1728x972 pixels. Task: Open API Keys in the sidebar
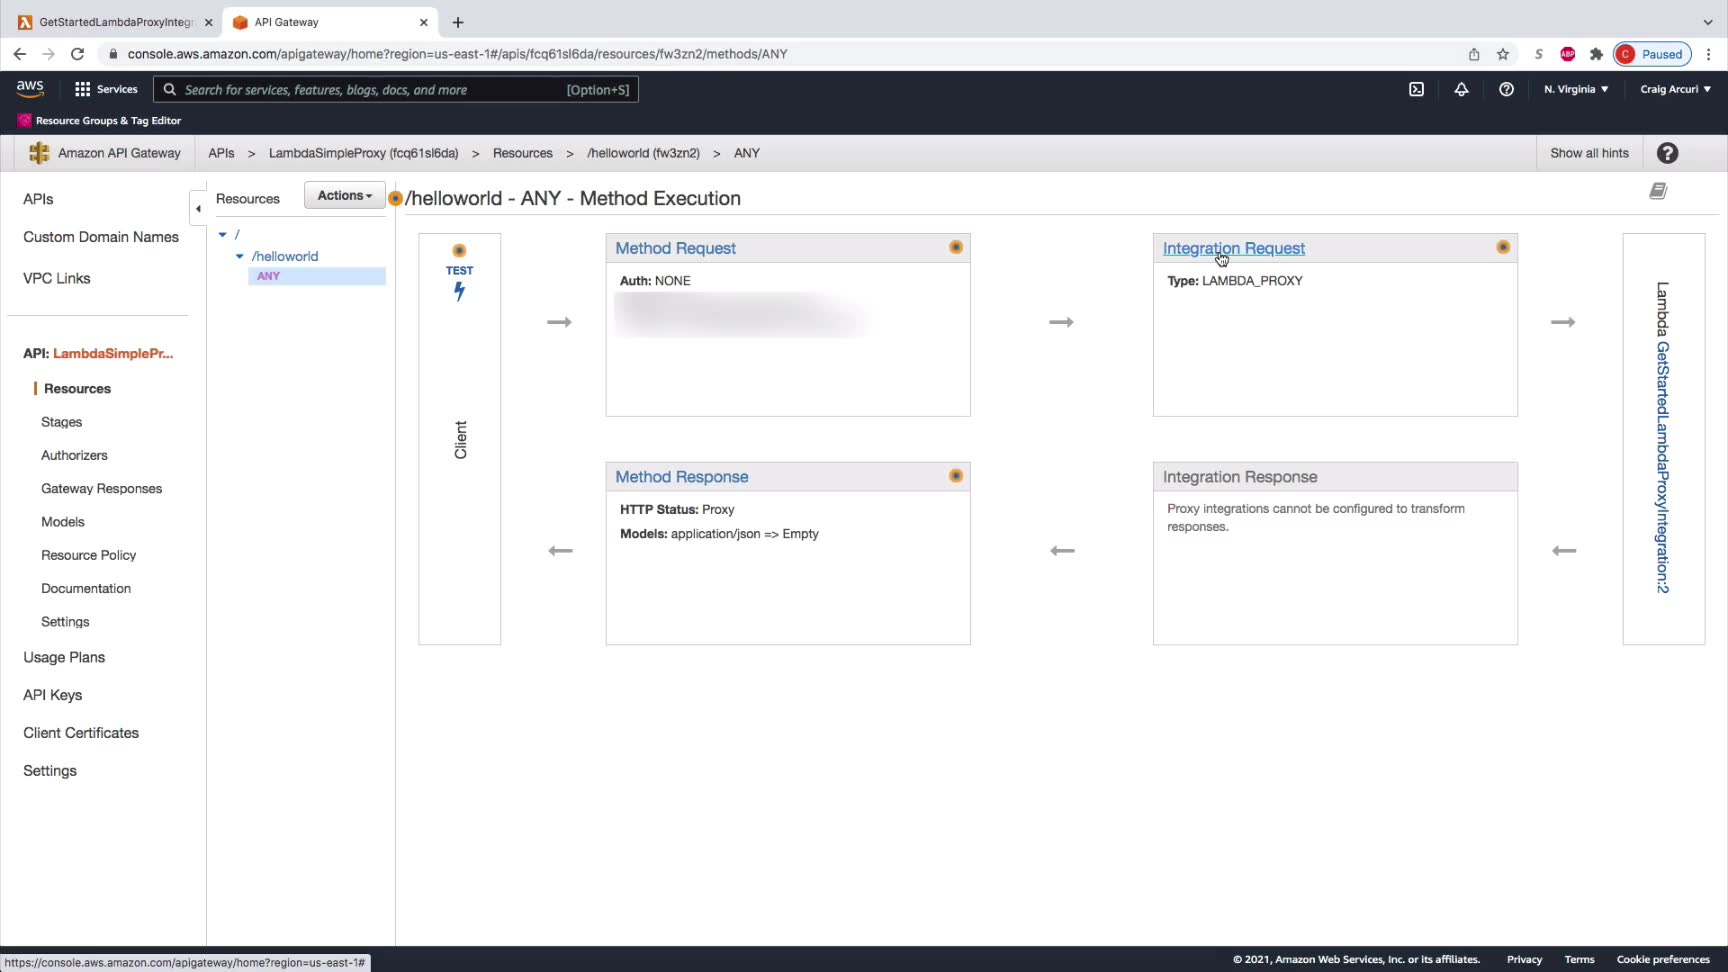point(53,695)
